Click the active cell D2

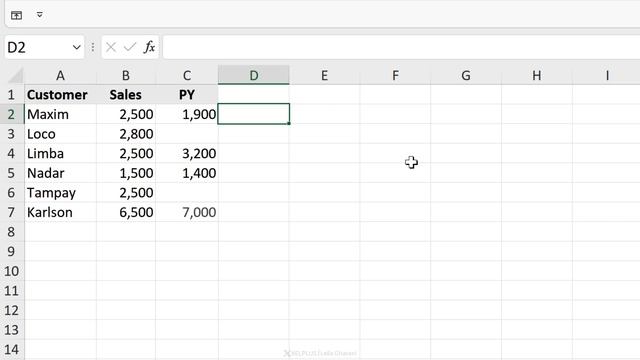[254, 114]
